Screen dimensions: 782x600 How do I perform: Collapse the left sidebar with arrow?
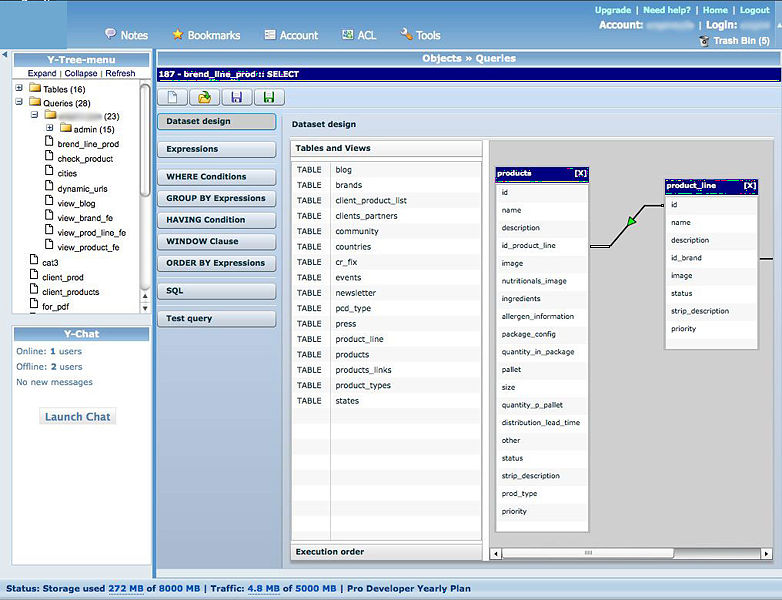coord(4,55)
